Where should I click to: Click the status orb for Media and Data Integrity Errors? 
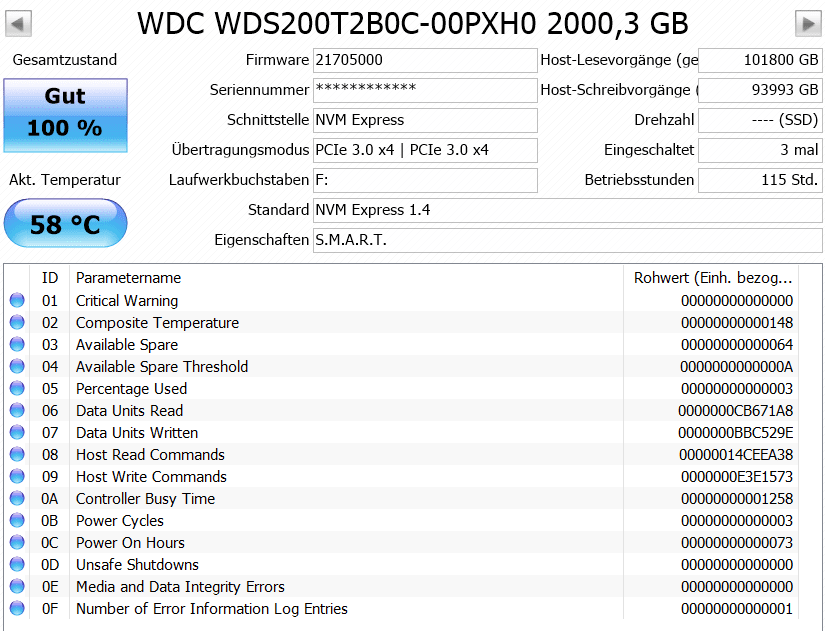click(17, 586)
